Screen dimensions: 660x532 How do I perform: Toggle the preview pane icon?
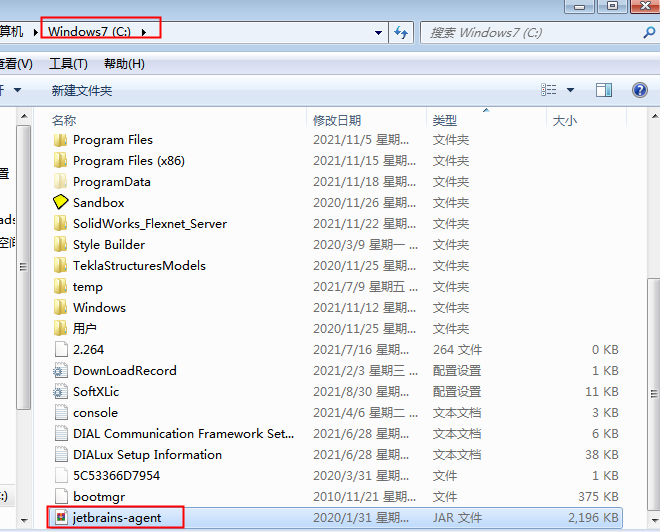[604, 90]
